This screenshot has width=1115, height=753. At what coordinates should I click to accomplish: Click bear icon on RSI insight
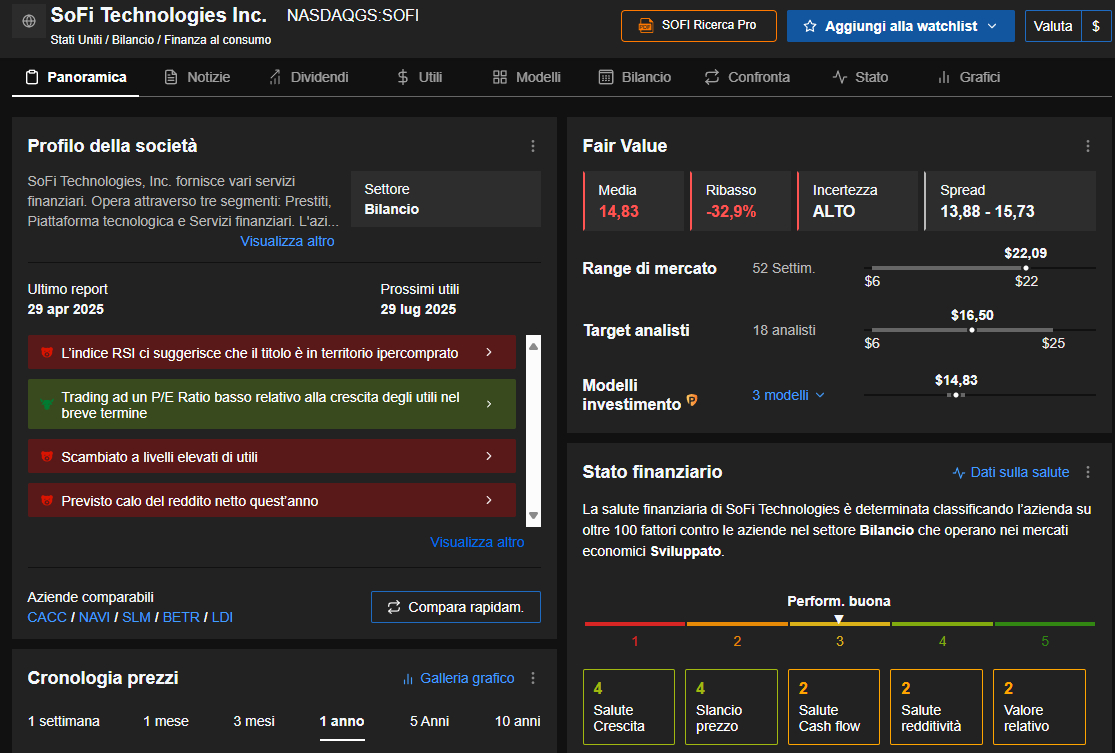[47, 353]
